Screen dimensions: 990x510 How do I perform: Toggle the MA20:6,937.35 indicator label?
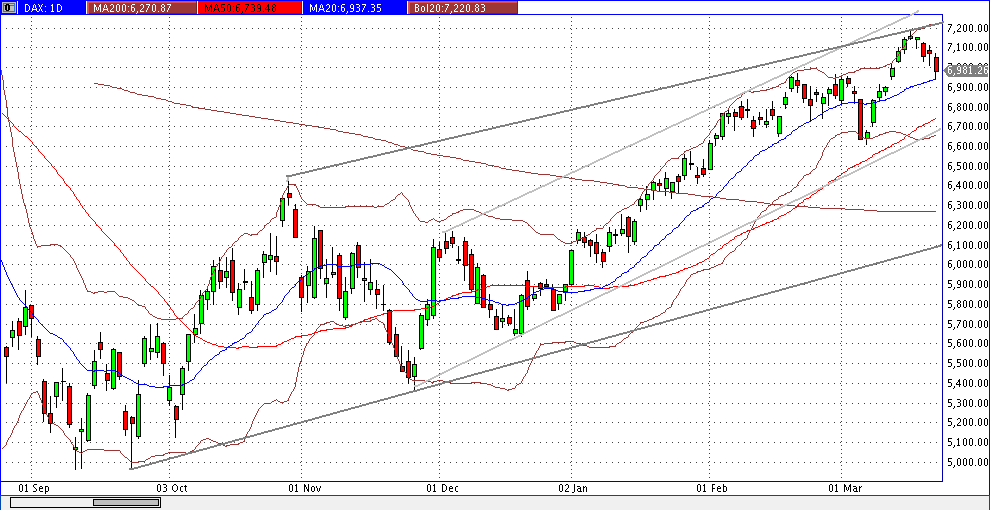tap(357, 8)
